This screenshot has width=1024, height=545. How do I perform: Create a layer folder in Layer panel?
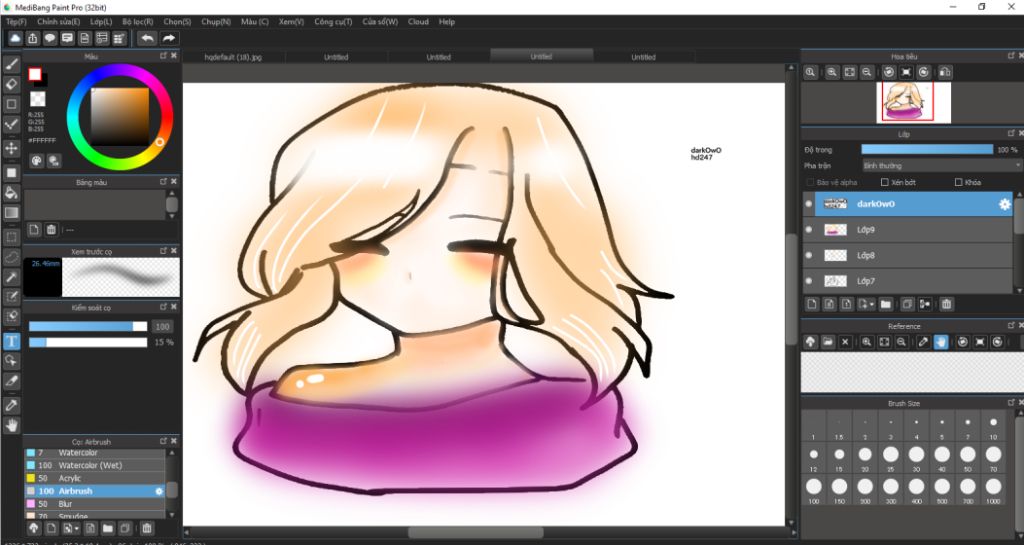click(886, 304)
